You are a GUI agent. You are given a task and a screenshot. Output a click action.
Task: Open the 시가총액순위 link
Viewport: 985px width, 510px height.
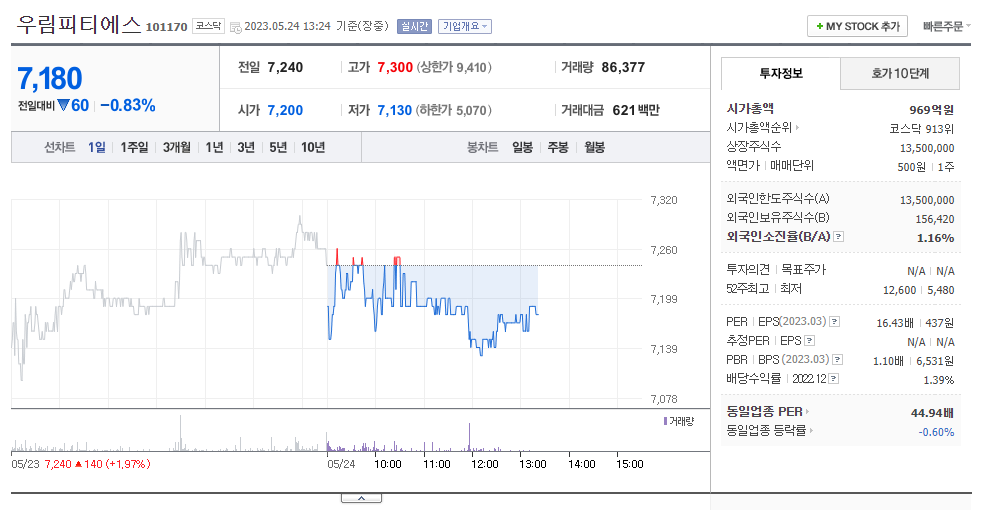point(759,128)
